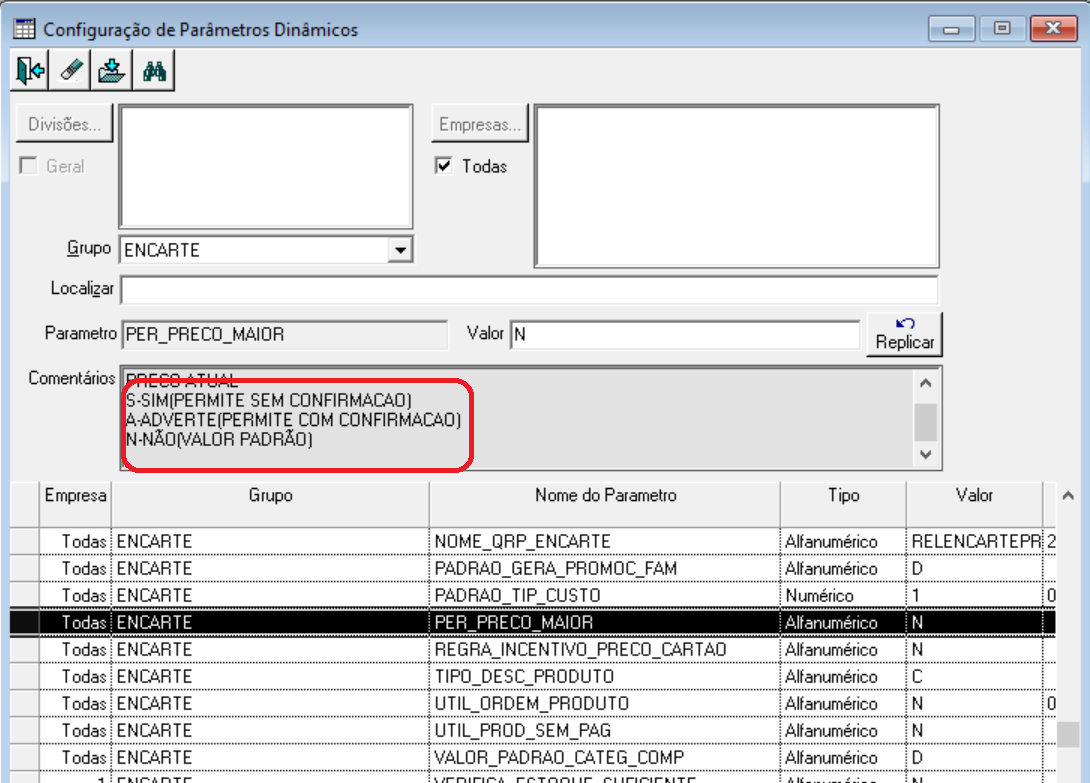Click the window title bar grid icon

pyautogui.click(x=24, y=29)
